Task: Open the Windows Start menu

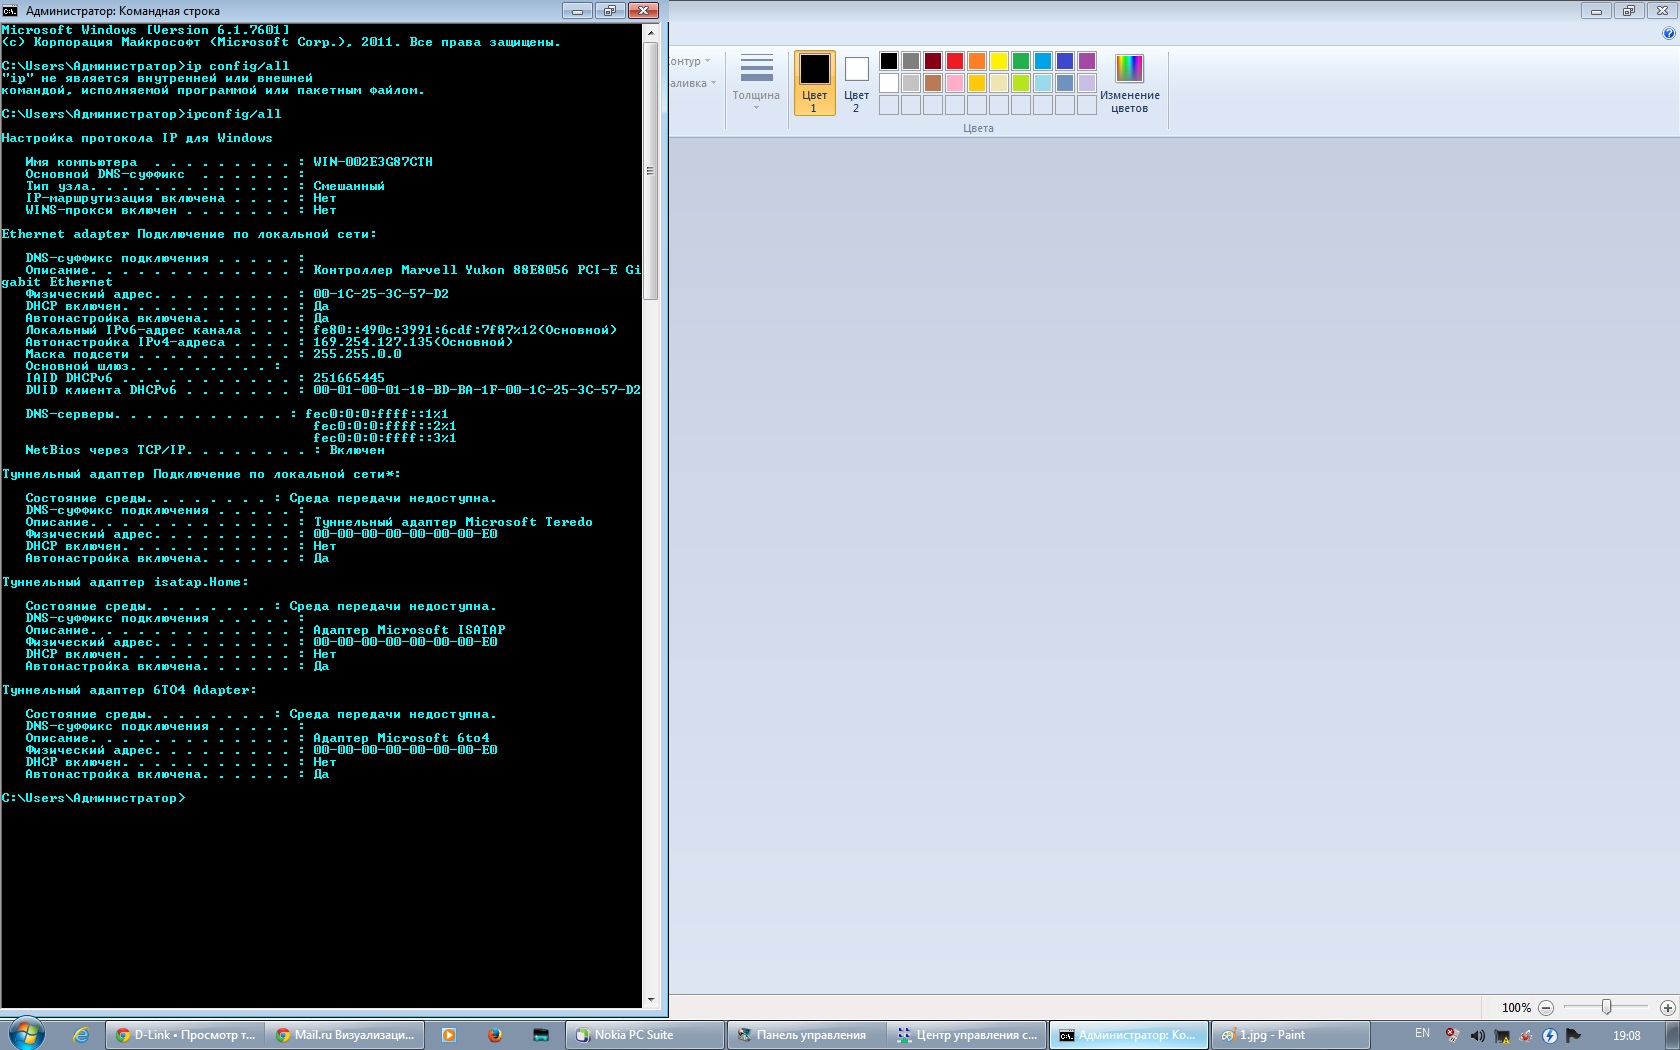Action: point(27,1034)
